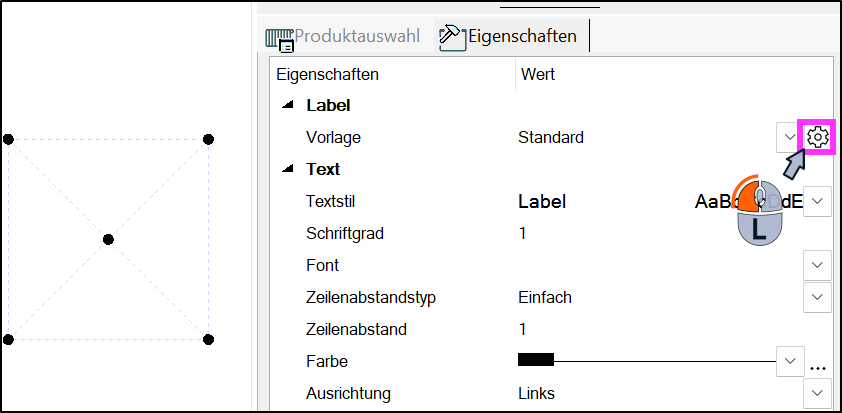
Task: Click the Produktauswahl tab icon
Action: (280, 38)
